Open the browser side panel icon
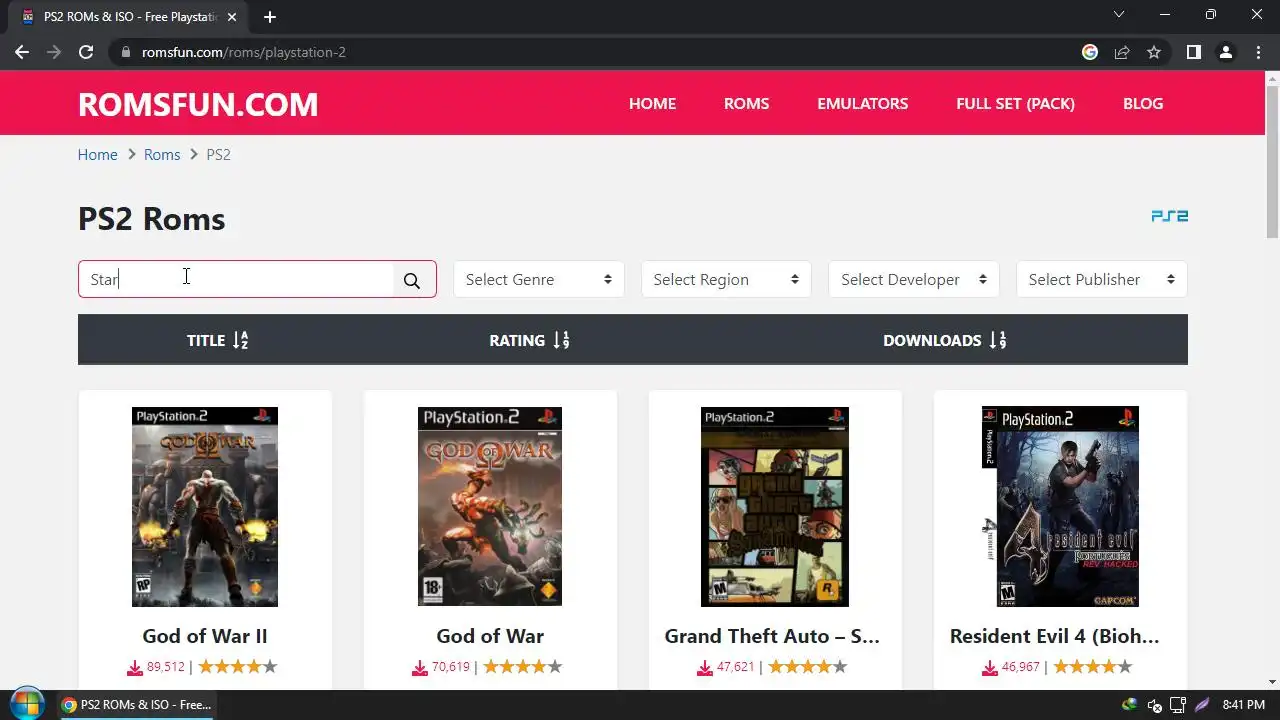 click(1193, 52)
